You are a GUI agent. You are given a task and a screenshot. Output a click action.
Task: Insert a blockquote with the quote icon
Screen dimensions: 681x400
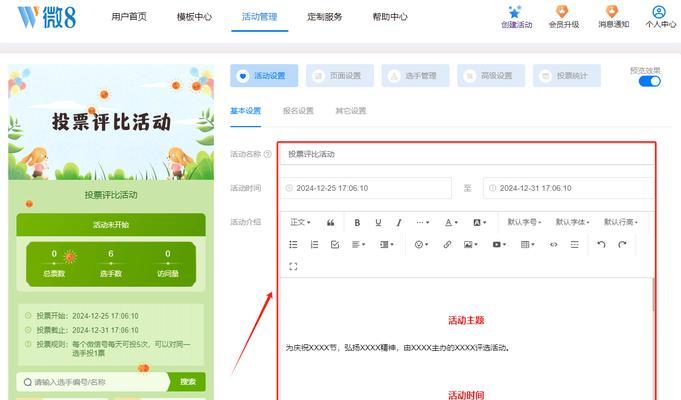pos(331,222)
